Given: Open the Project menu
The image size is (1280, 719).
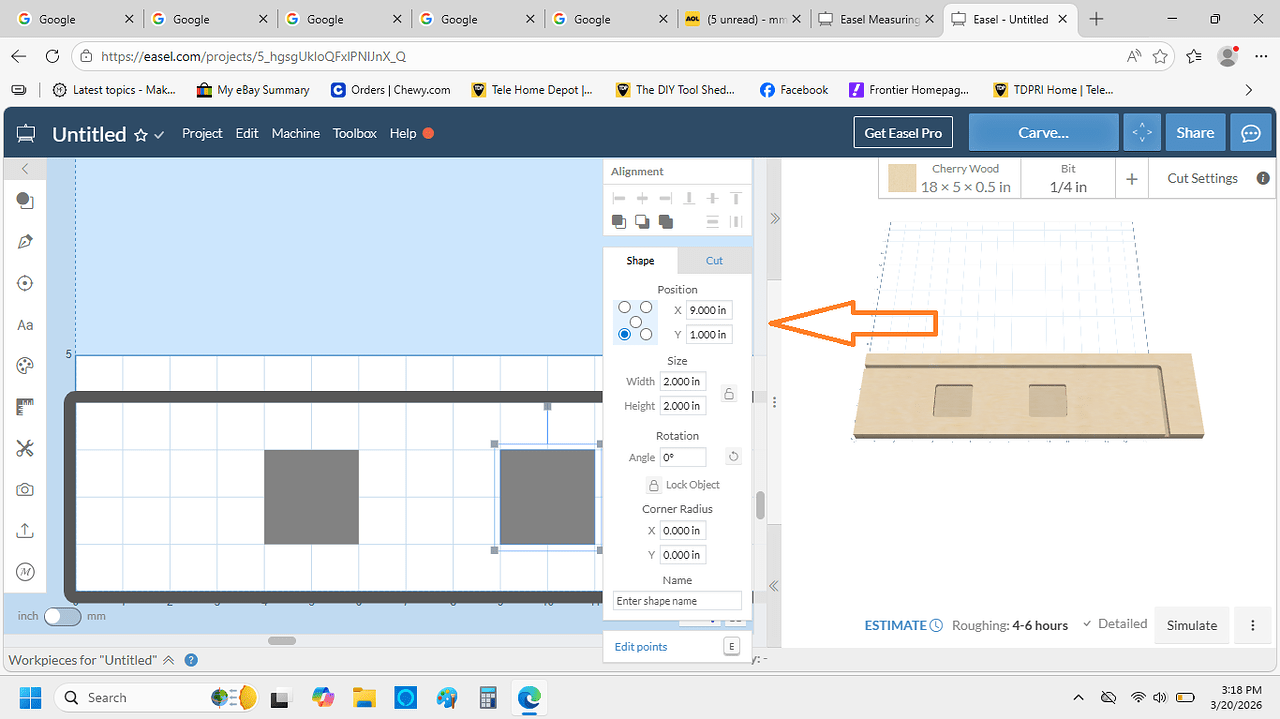Looking at the screenshot, I should tap(202, 133).
